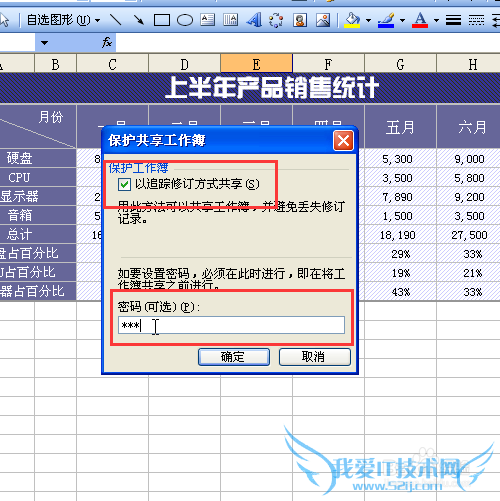Select the 音箱 row label
This screenshot has height=501, width=500.
coord(38,215)
